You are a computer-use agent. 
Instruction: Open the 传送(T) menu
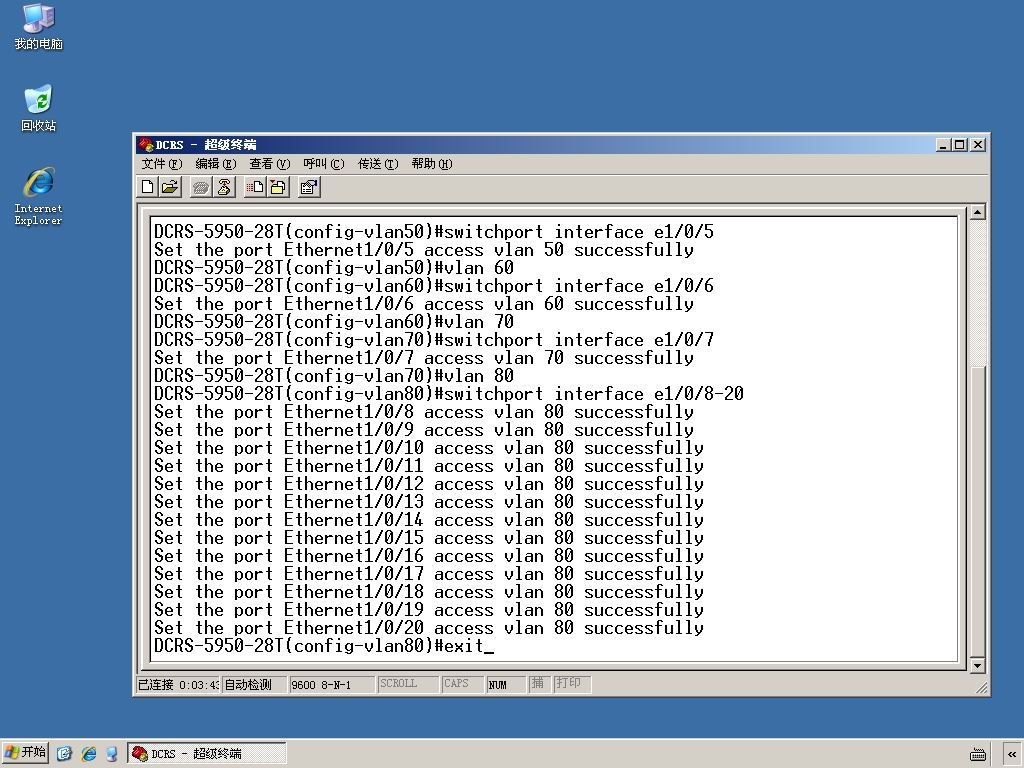[x=377, y=164]
